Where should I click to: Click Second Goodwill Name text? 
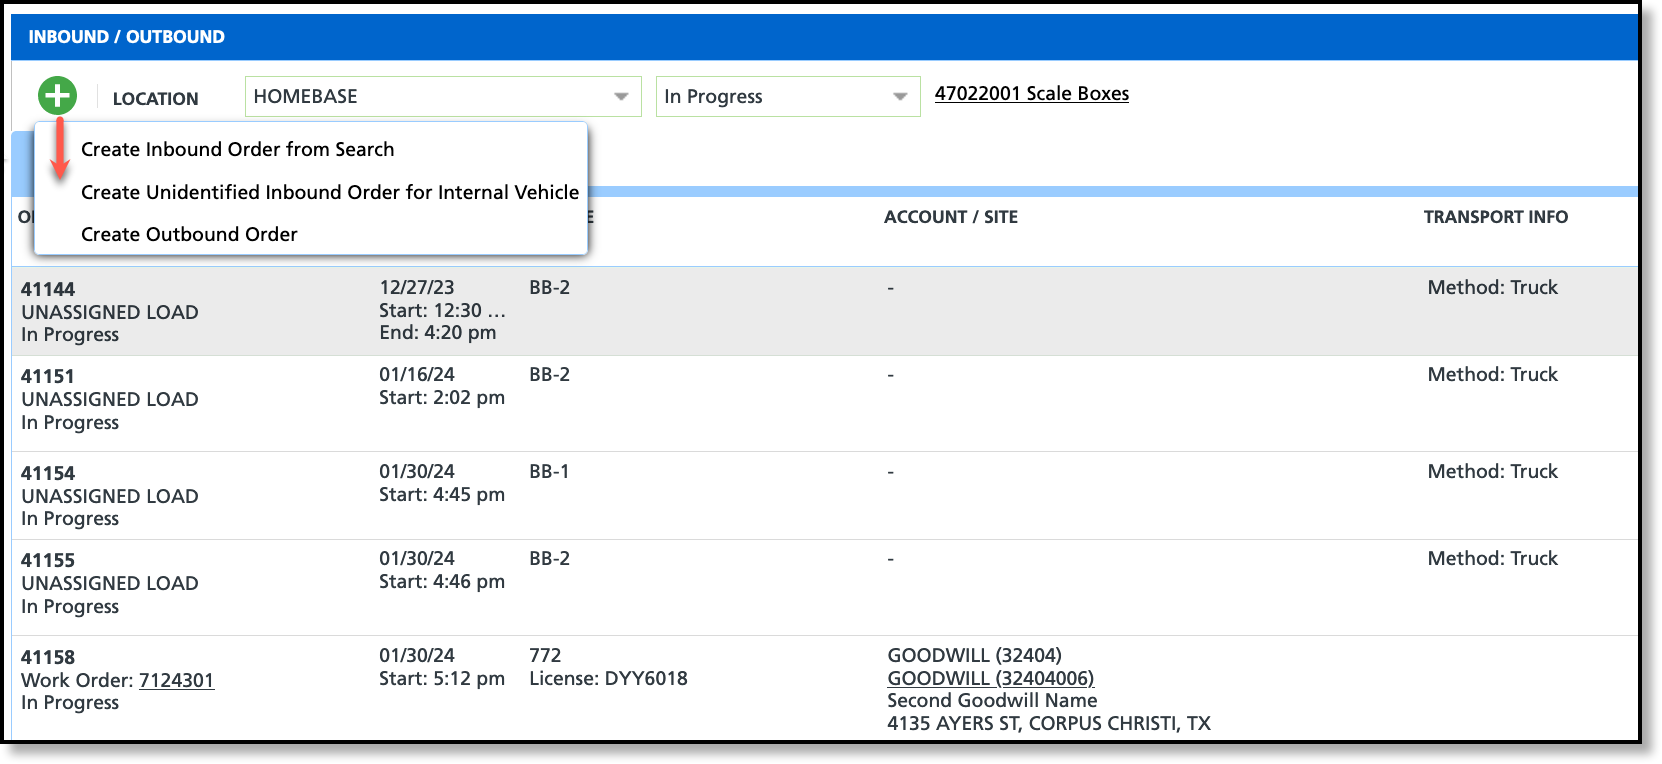[x=992, y=700]
